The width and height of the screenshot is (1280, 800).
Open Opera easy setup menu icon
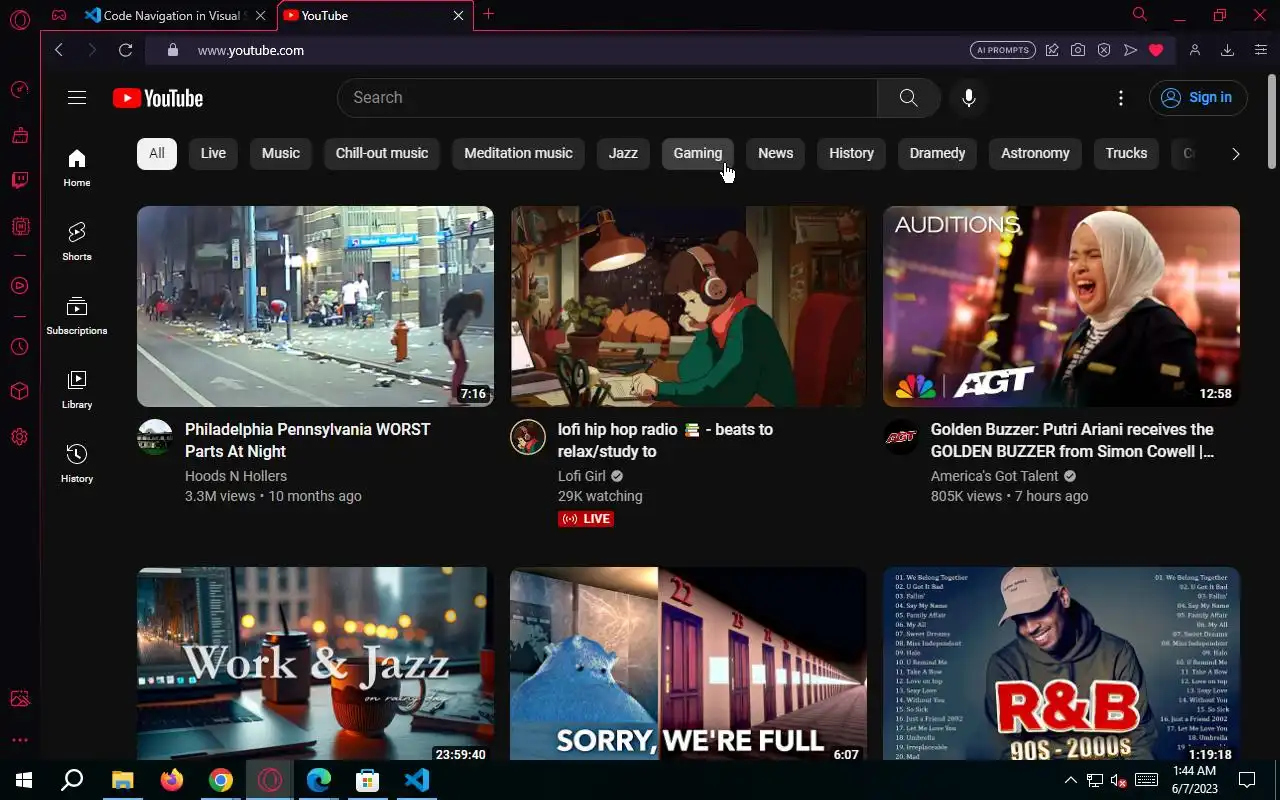pyautogui.click(x=1261, y=50)
